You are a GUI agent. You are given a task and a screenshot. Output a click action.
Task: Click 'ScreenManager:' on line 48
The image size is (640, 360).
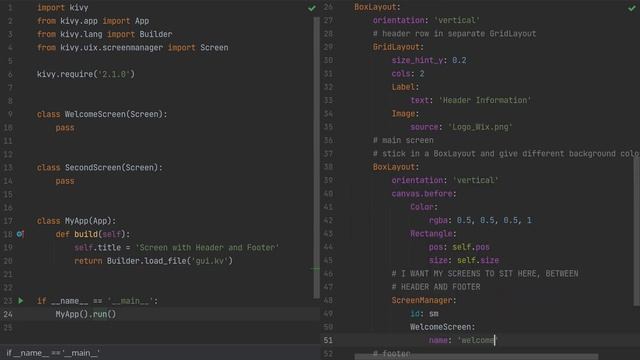[x=424, y=300]
